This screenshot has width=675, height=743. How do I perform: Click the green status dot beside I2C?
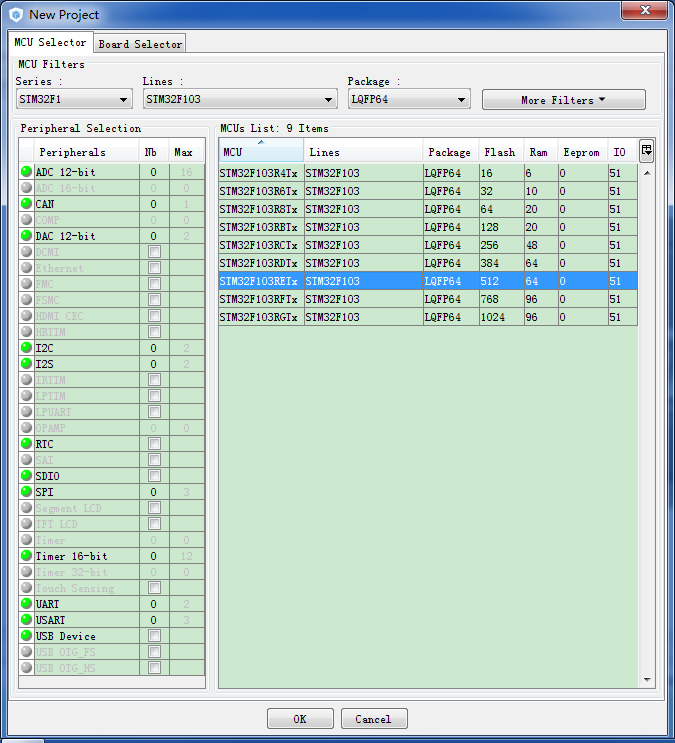(27, 348)
